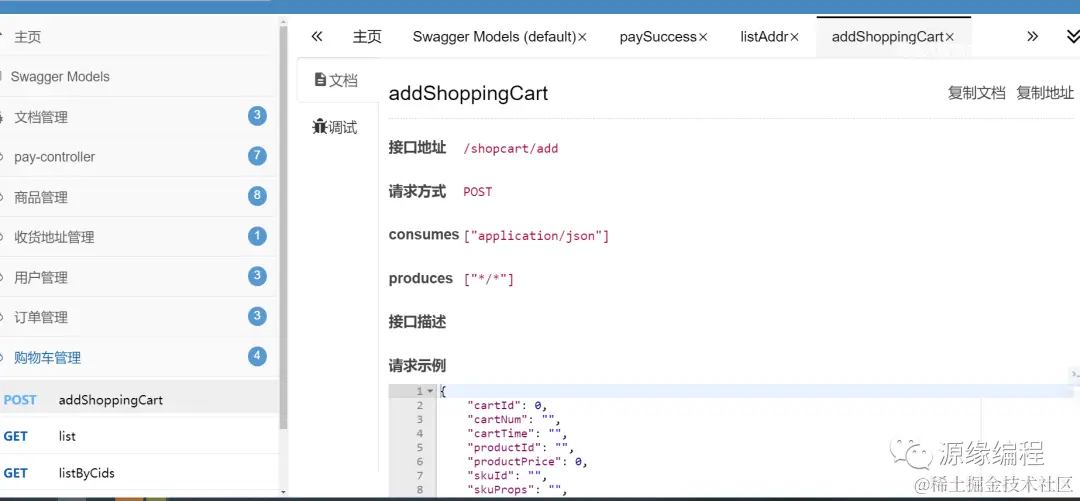The width and height of the screenshot is (1080, 501).
Task: Click the "productId" line in example
Action: point(520,448)
